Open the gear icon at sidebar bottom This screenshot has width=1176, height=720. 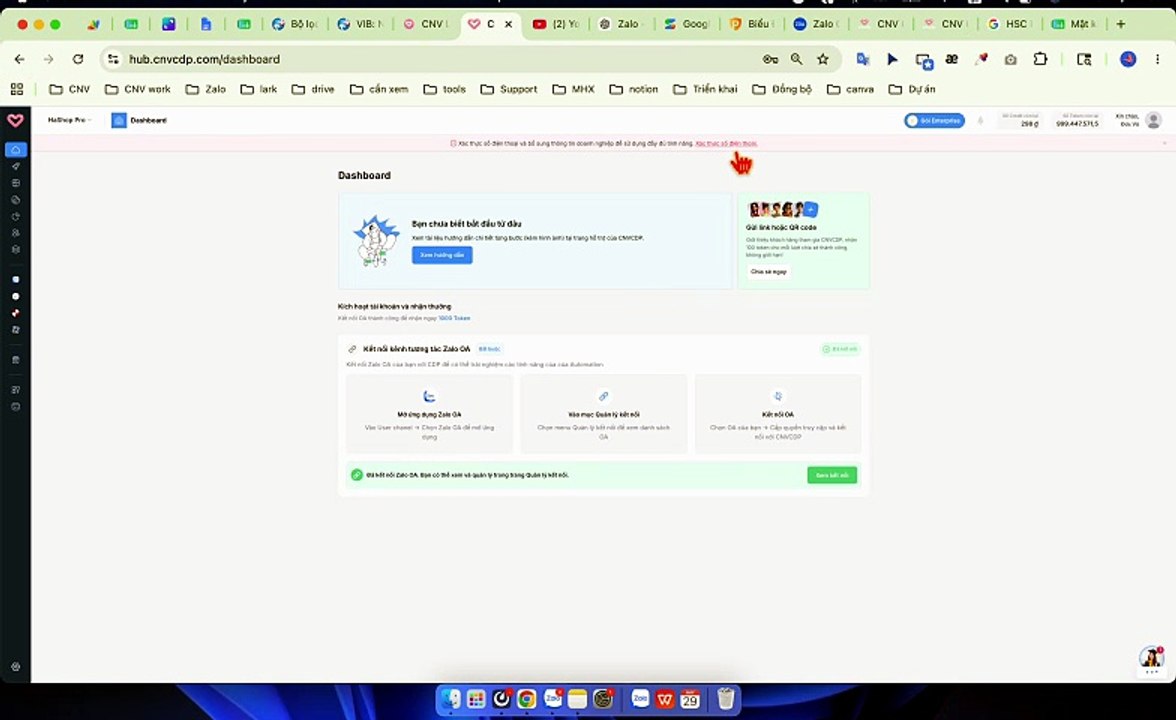[16, 667]
